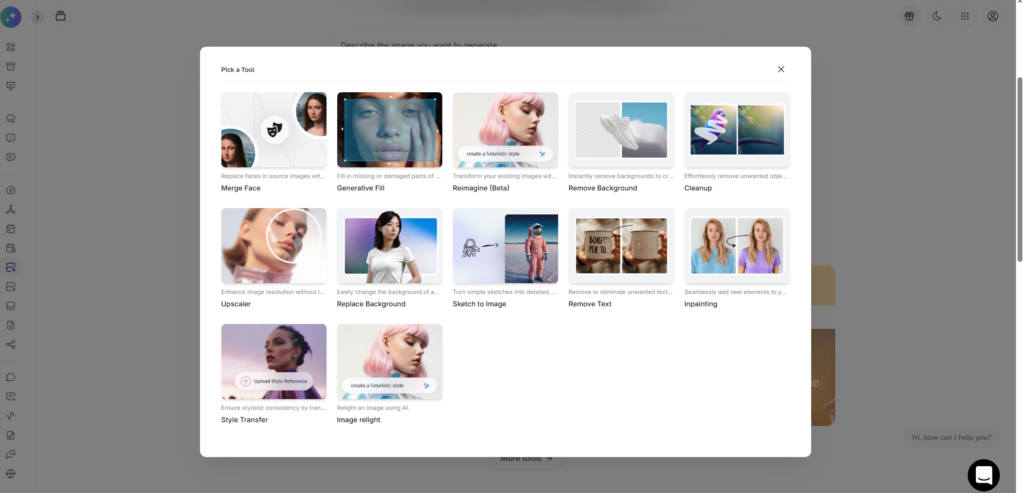This screenshot has width=1024, height=493.
Task: Select the Merge Face tool
Action: point(273,130)
